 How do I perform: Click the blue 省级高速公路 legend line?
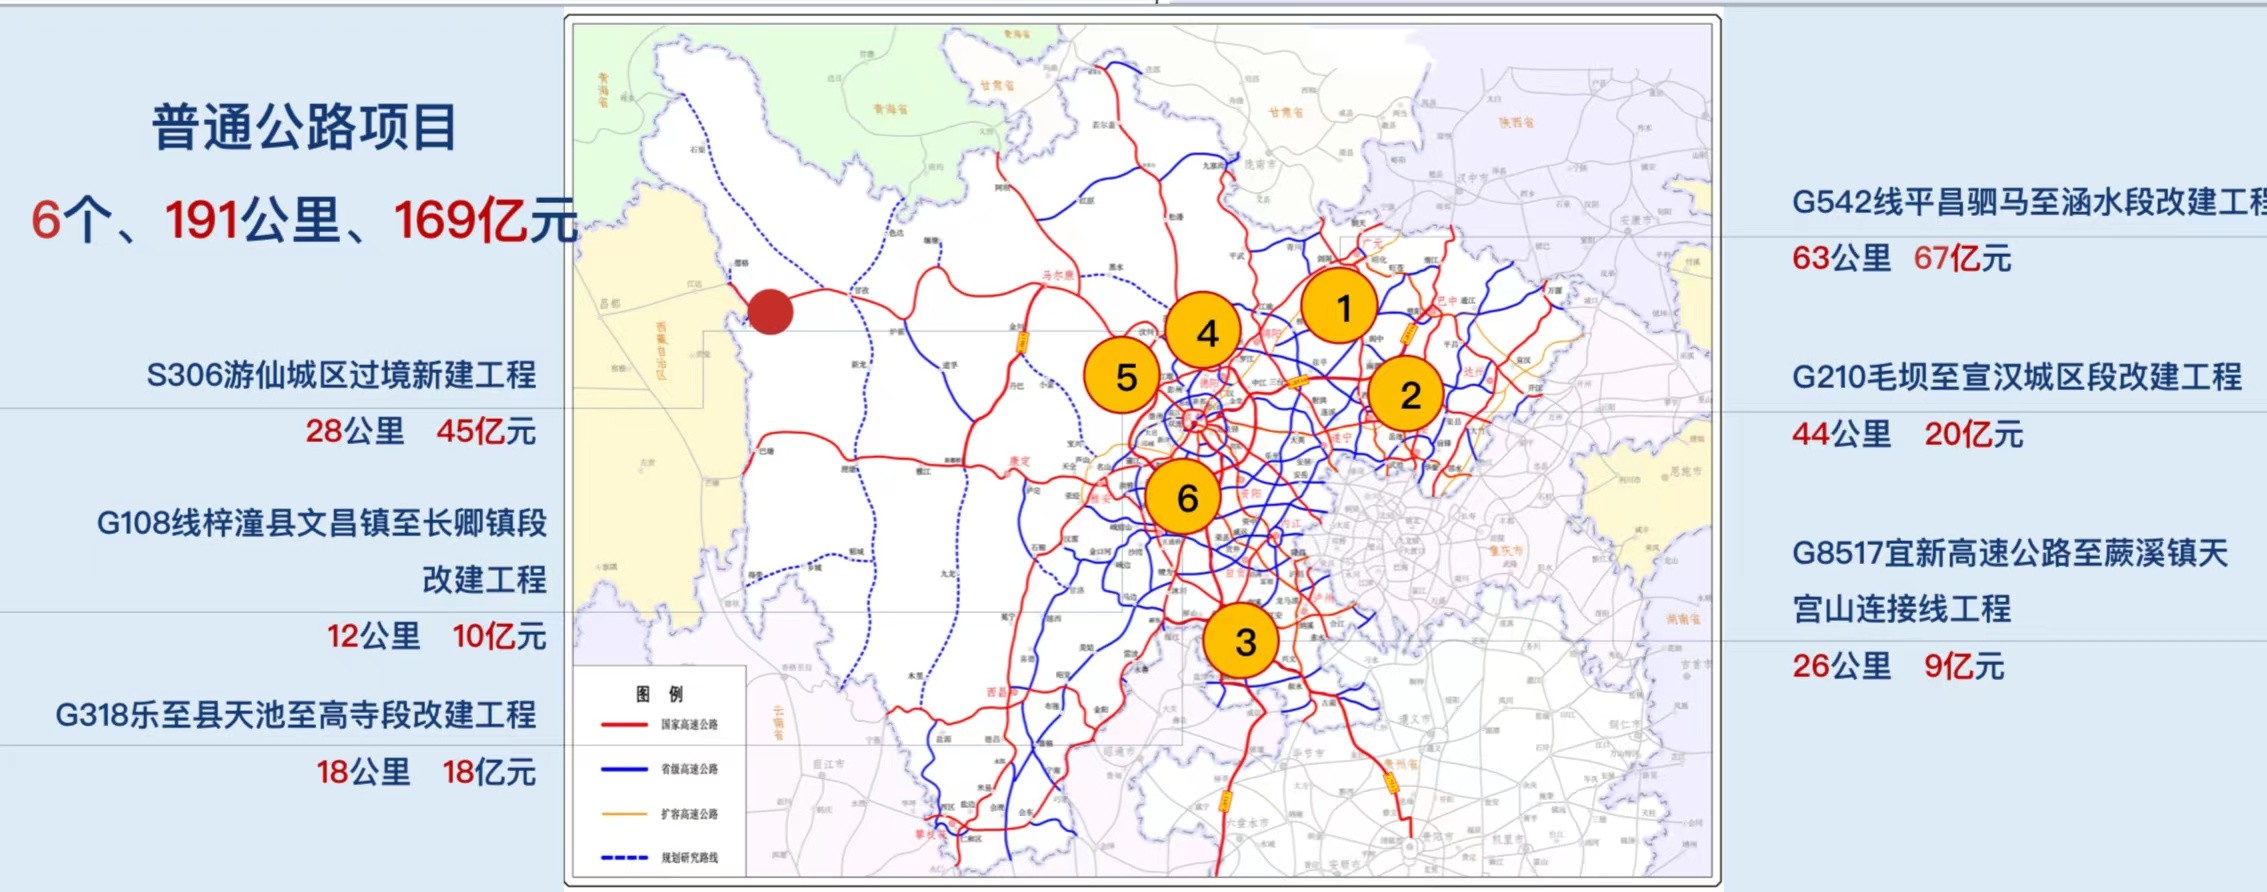pyautogui.click(x=624, y=769)
